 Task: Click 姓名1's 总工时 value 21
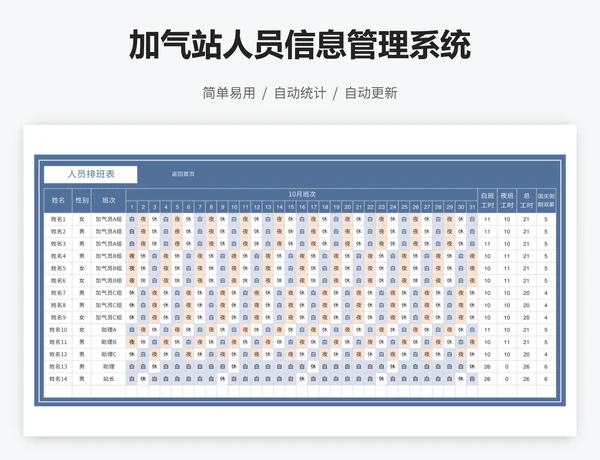pos(527,219)
